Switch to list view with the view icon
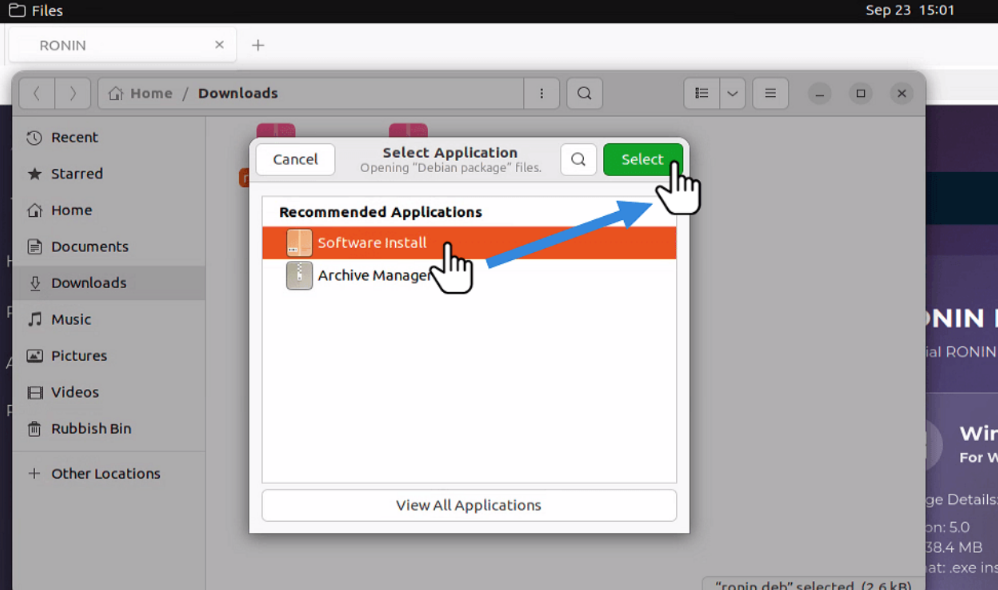 (702, 93)
